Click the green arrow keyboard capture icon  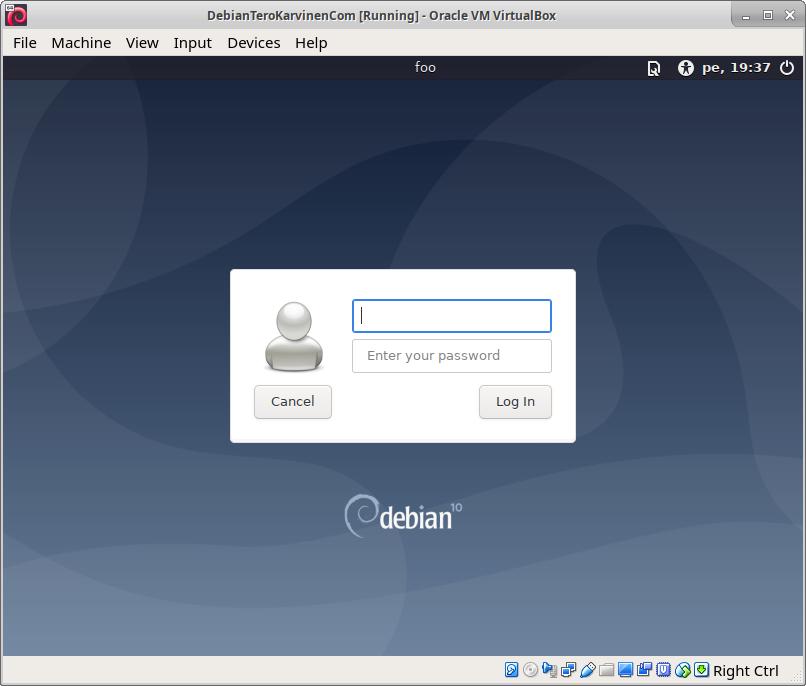(x=701, y=670)
